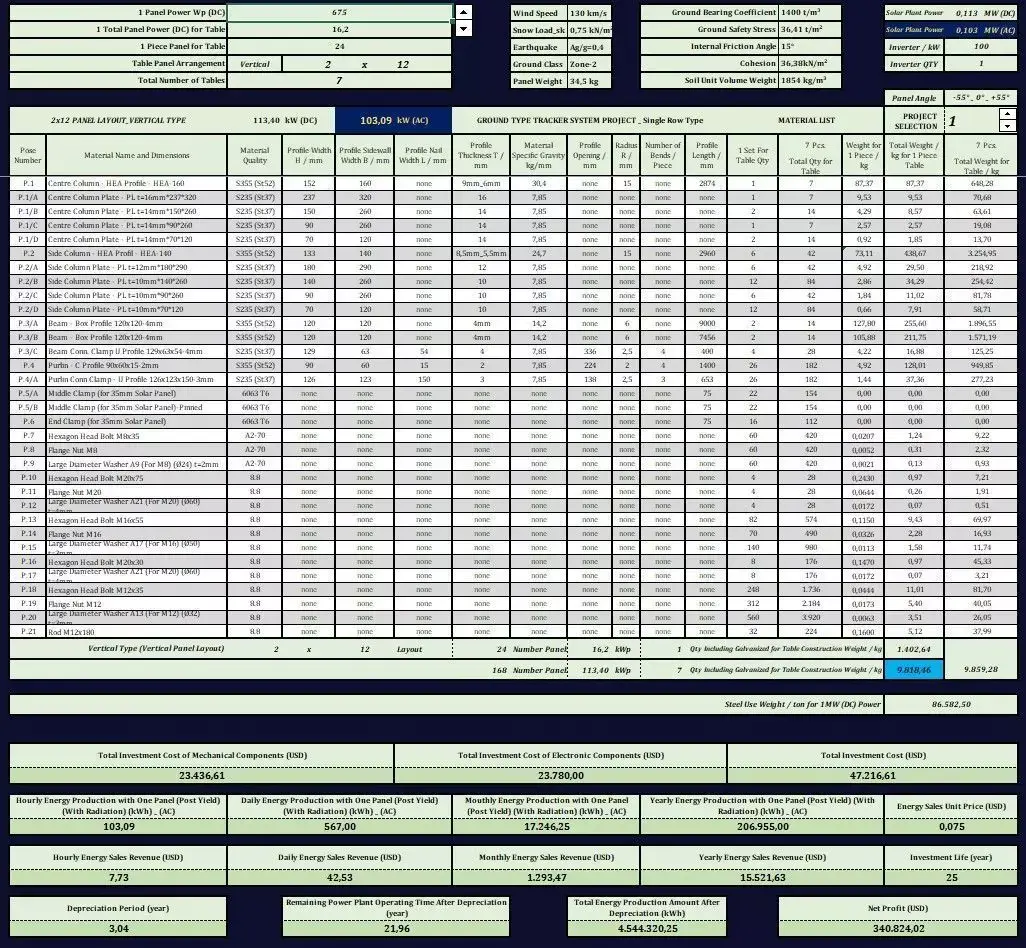1026x948 pixels.
Task: Decrease the panel power with down spinner arrow
Action: (463, 28)
